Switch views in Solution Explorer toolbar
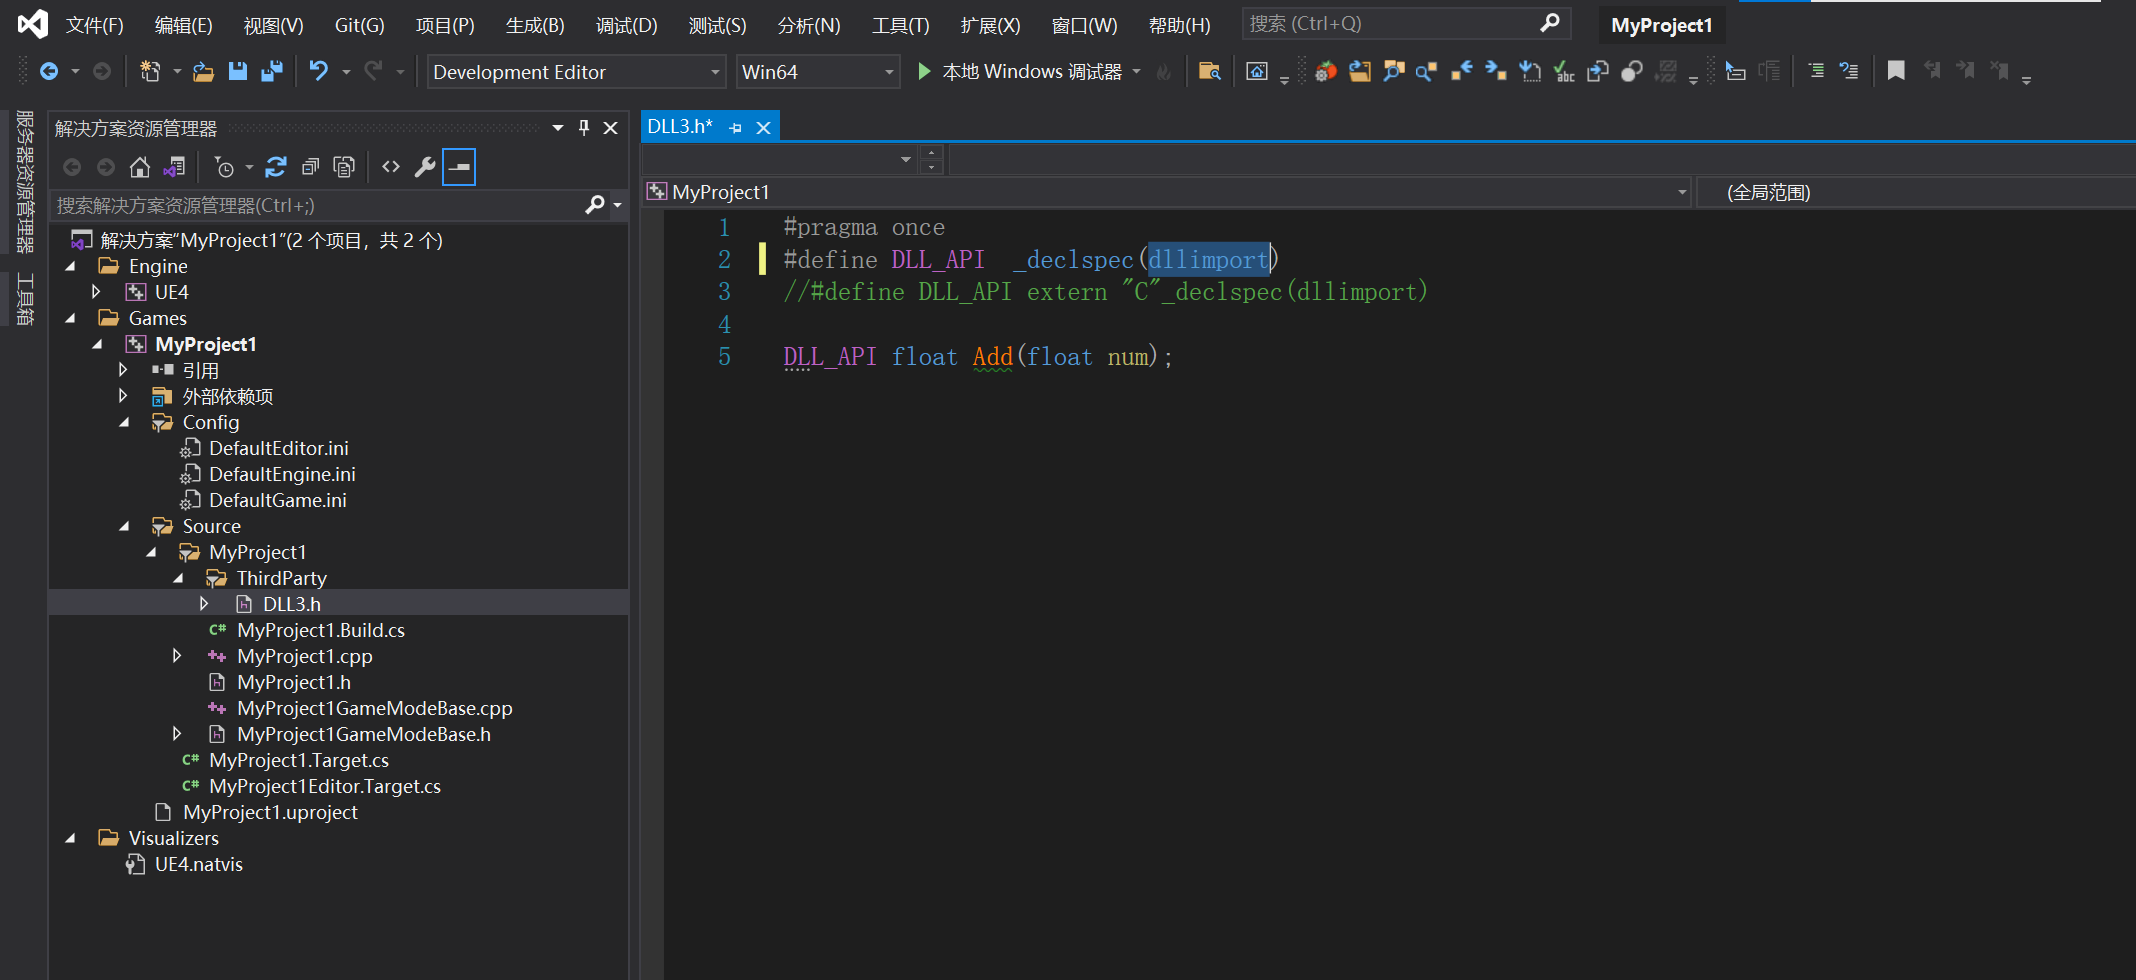 pyautogui.click(x=174, y=167)
